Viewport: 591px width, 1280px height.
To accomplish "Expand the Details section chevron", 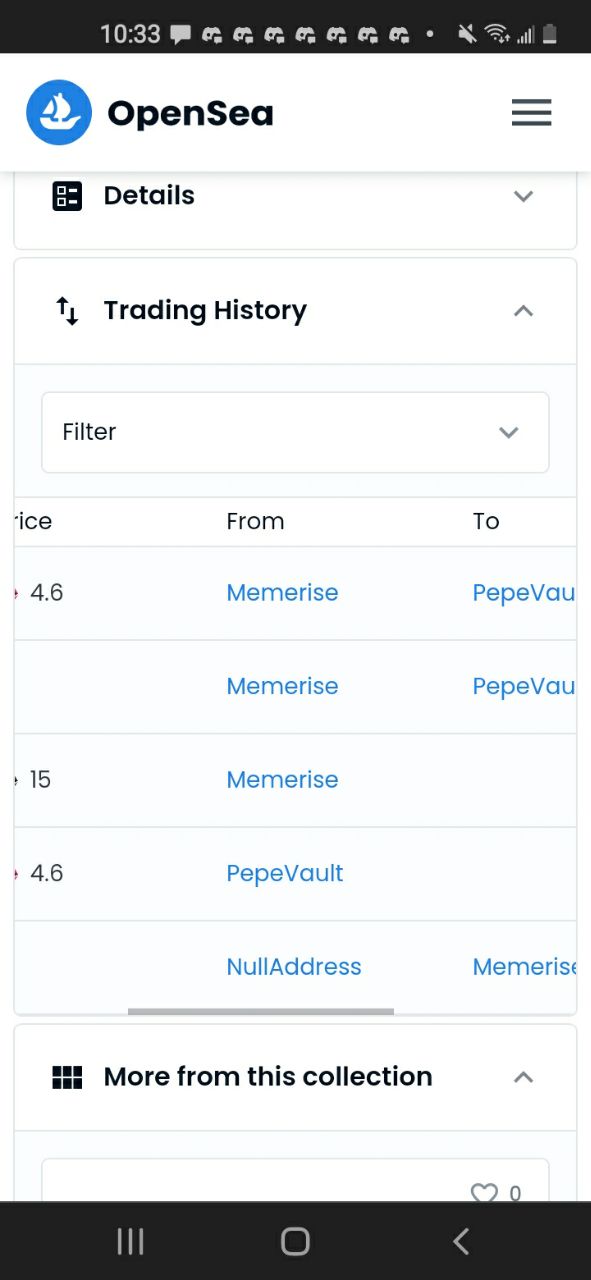I will click(523, 196).
